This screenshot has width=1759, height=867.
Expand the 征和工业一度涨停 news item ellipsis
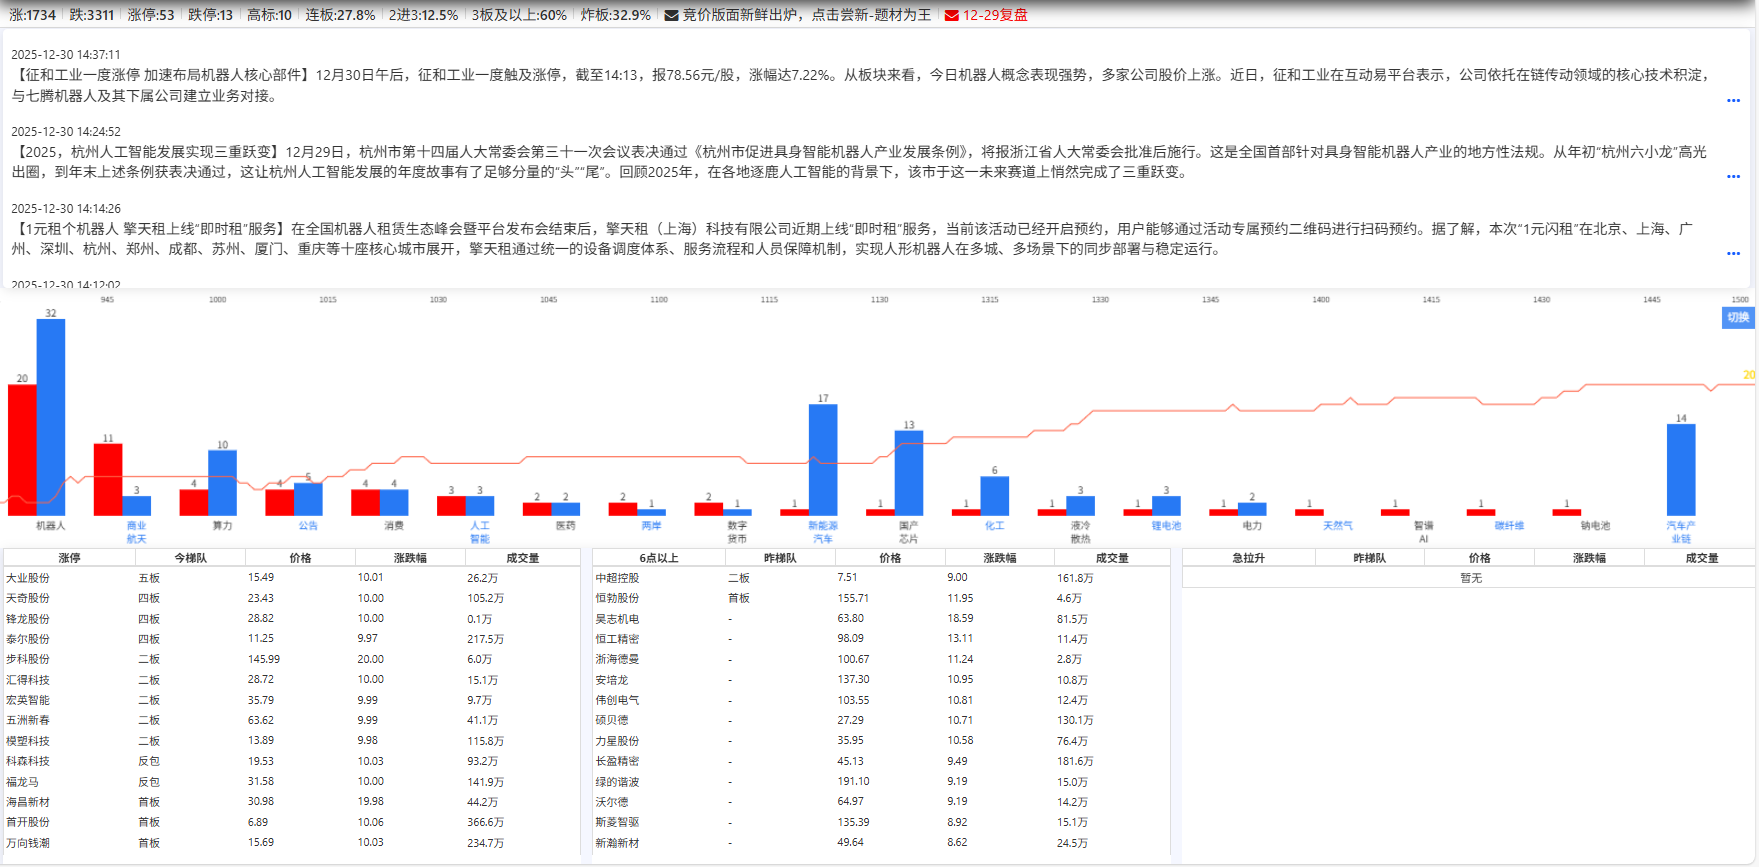pyautogui.click(x=1733, y=100)
